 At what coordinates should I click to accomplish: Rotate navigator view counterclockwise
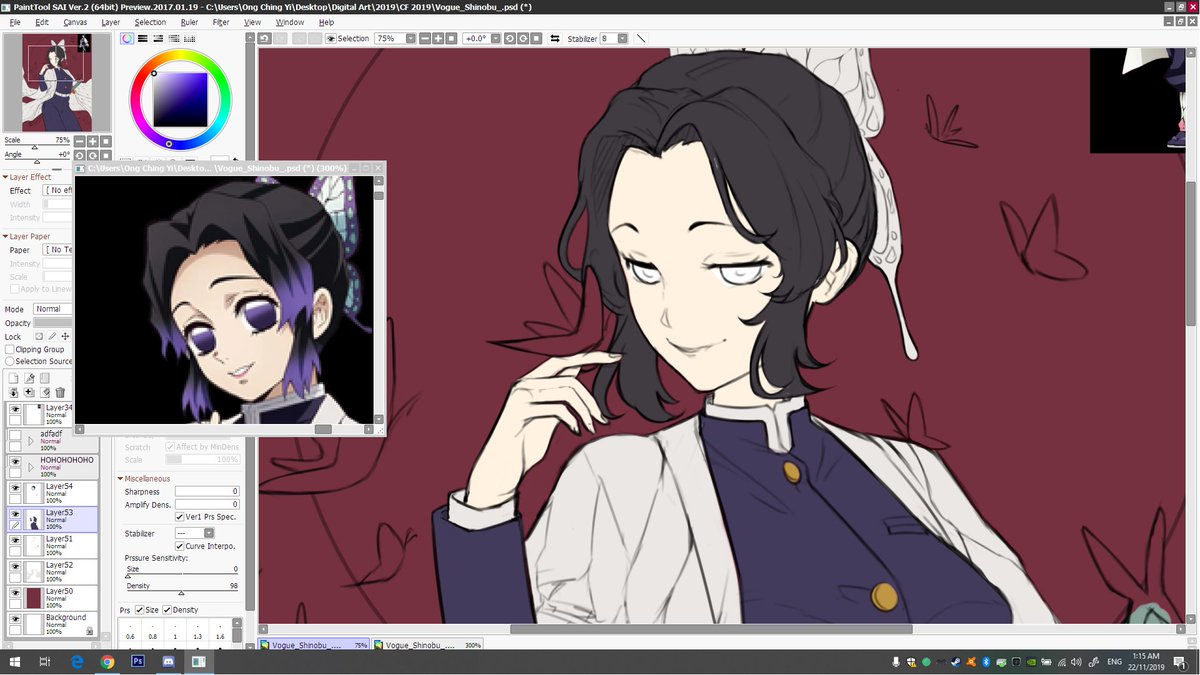[x=79, y=155]
